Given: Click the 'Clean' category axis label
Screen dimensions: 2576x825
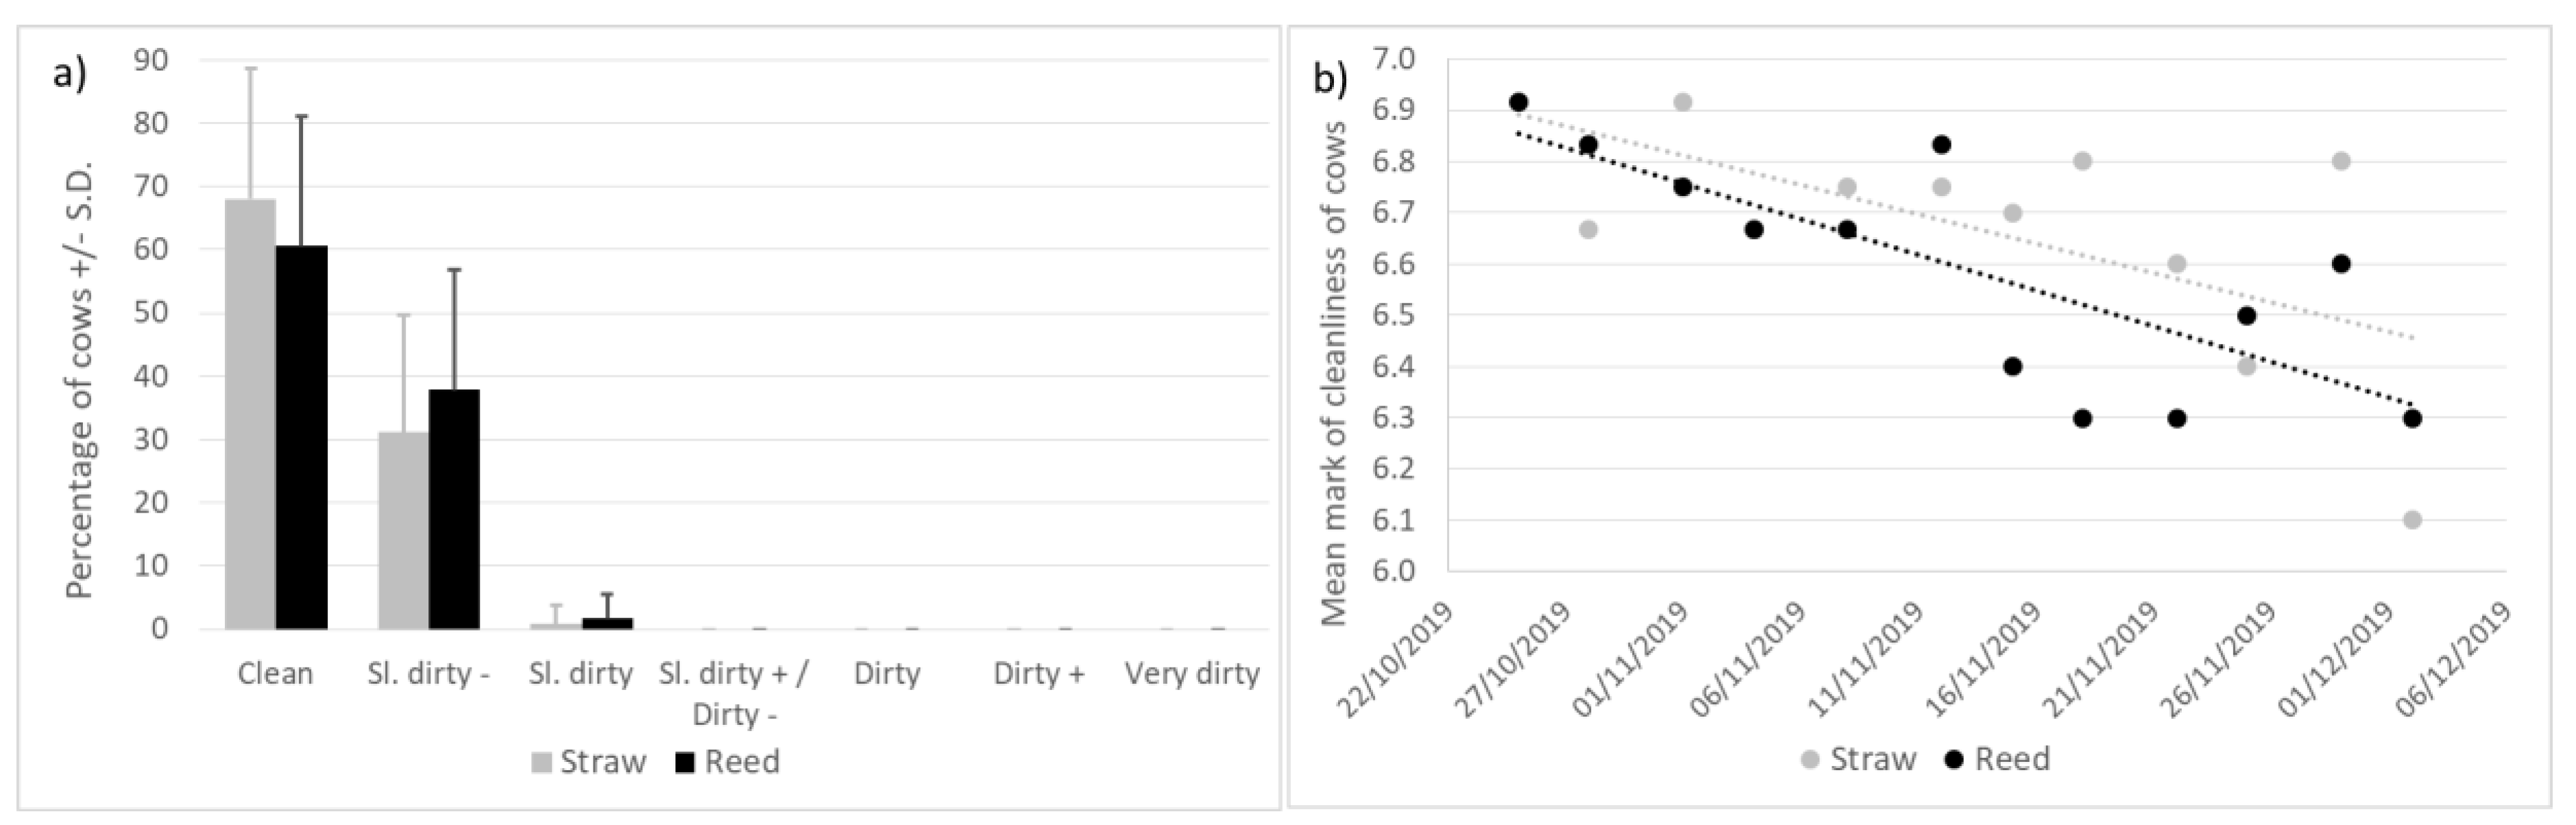Looking at the screenshot, I should click(275, 674).
